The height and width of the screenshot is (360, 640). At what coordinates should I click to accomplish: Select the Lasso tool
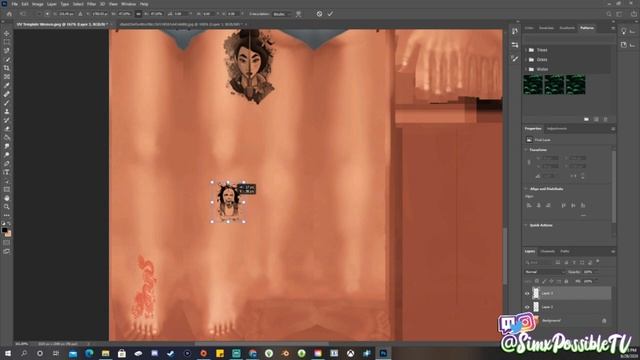[x=7, y=51]
